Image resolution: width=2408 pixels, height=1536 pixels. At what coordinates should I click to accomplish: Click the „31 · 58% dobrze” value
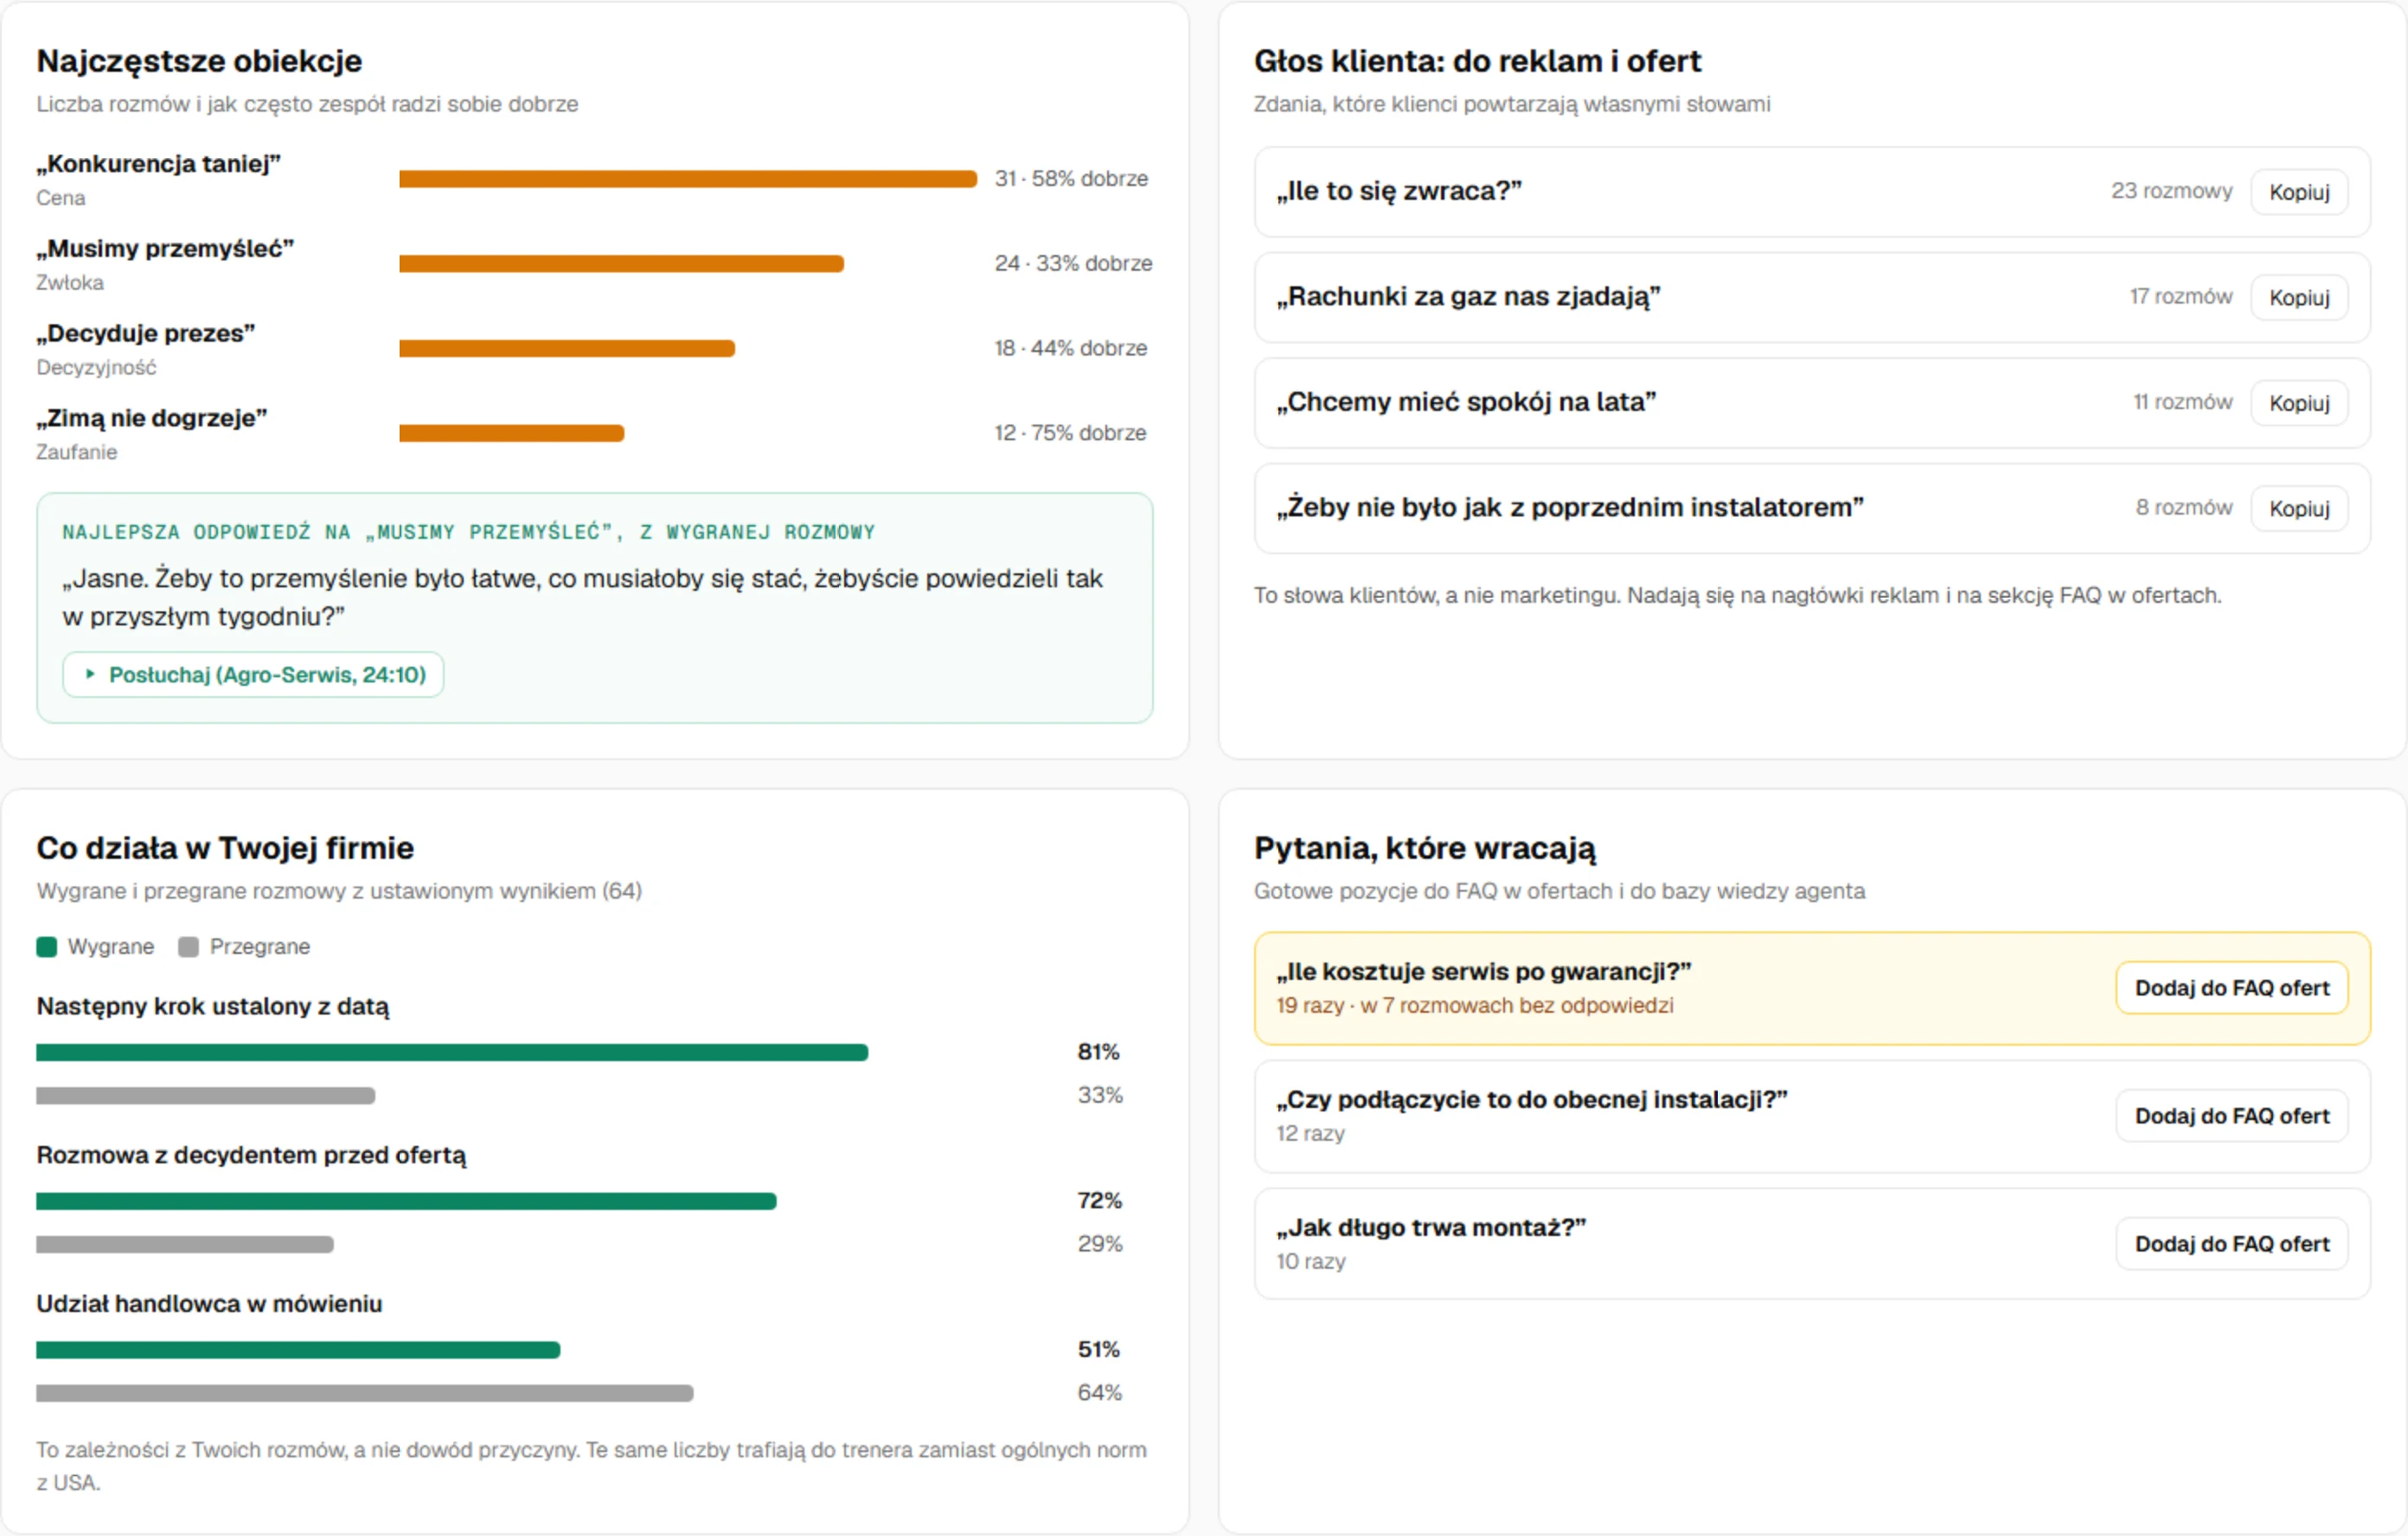click(1071, 179)
